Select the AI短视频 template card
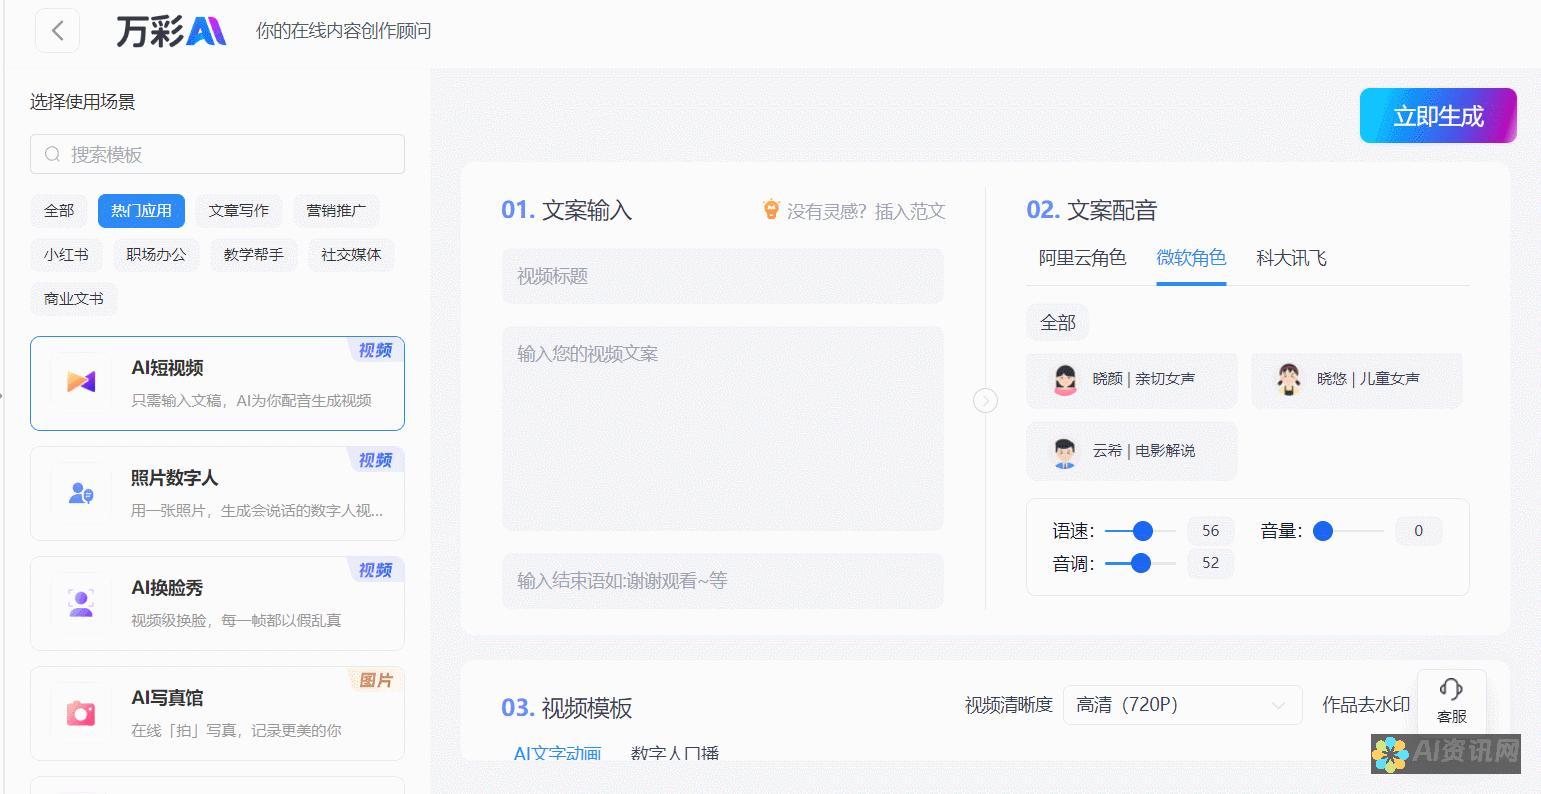 217,383
